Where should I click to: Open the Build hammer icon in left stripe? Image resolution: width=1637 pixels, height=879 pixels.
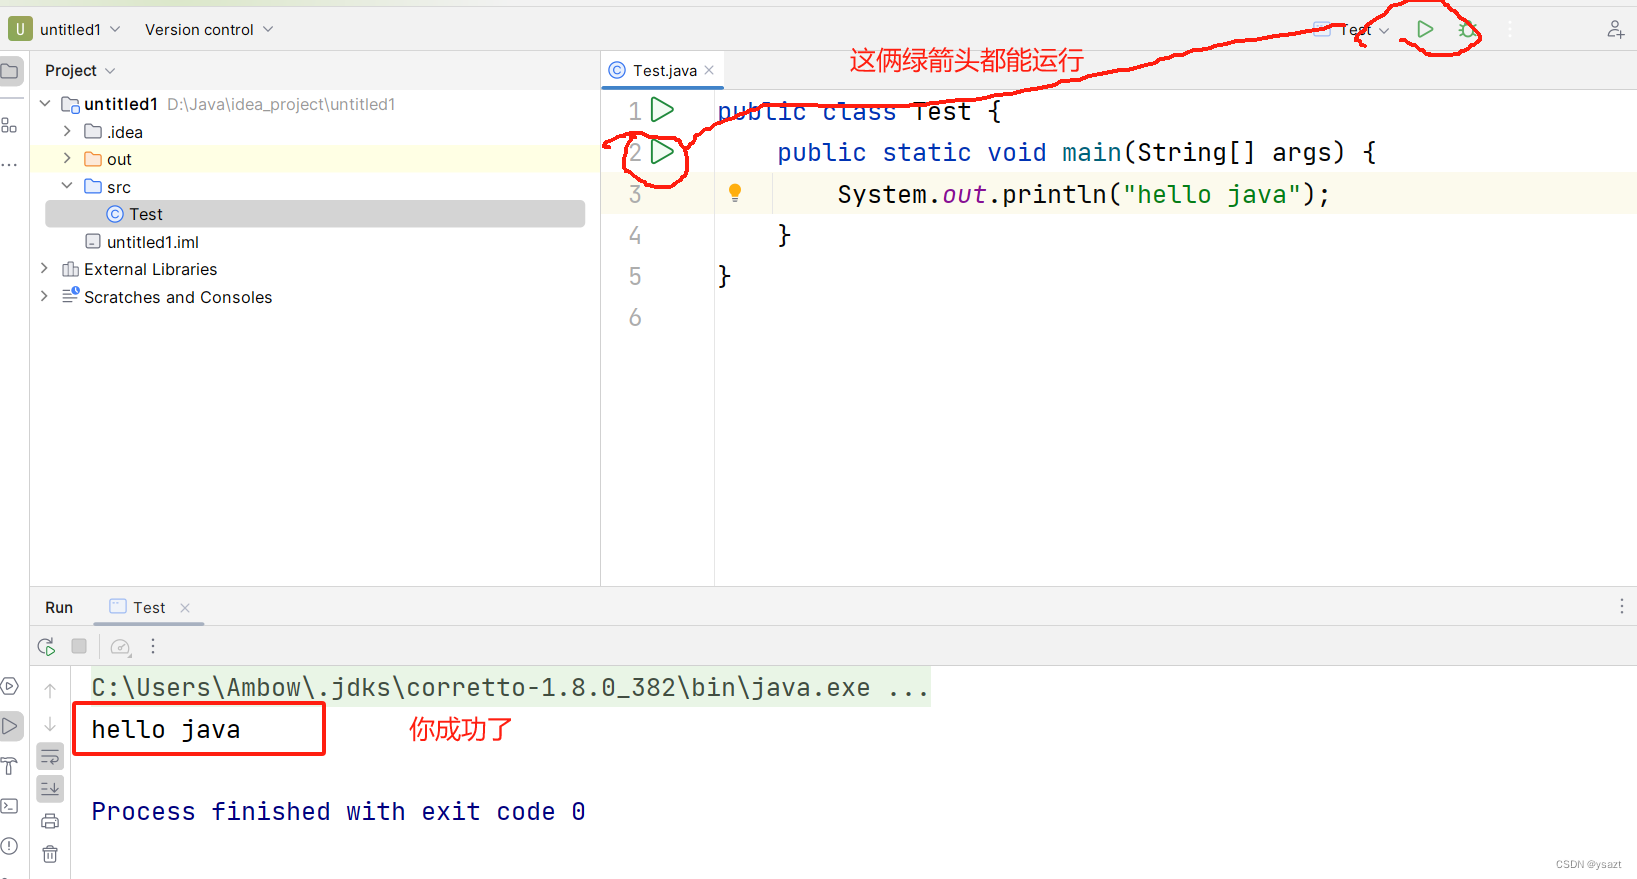[x=10, y=766]
